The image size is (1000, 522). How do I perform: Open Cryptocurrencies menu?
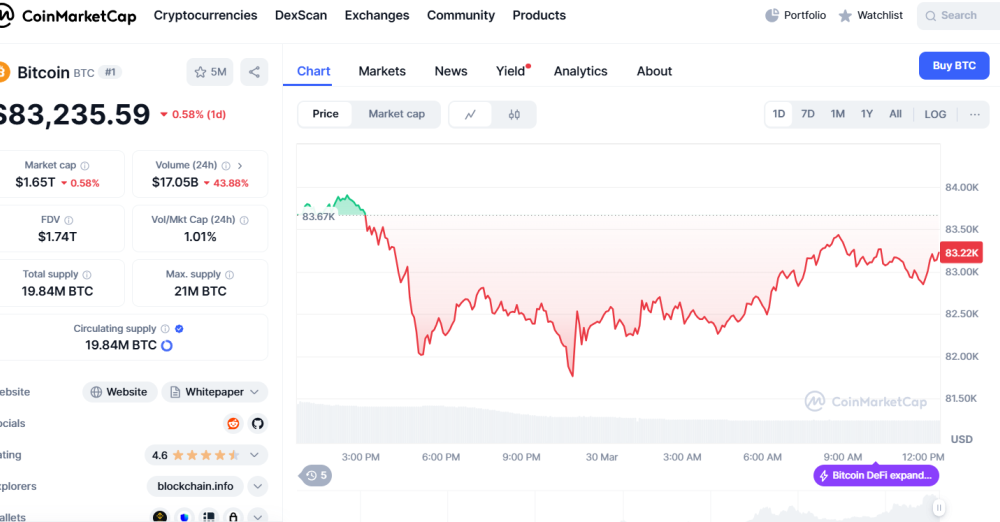click(205, 15)
